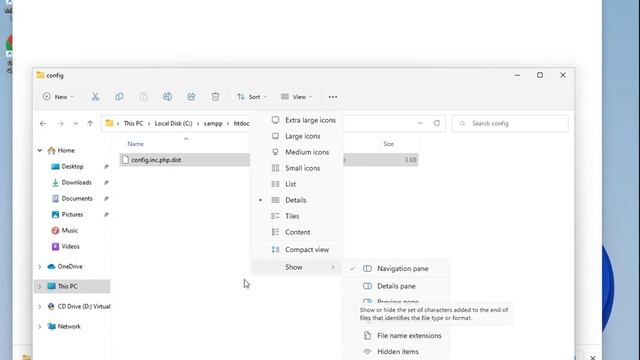Click the Pictures icon in sidebar
The height and width of the screenshot is (360, 640).
point(56,214)
